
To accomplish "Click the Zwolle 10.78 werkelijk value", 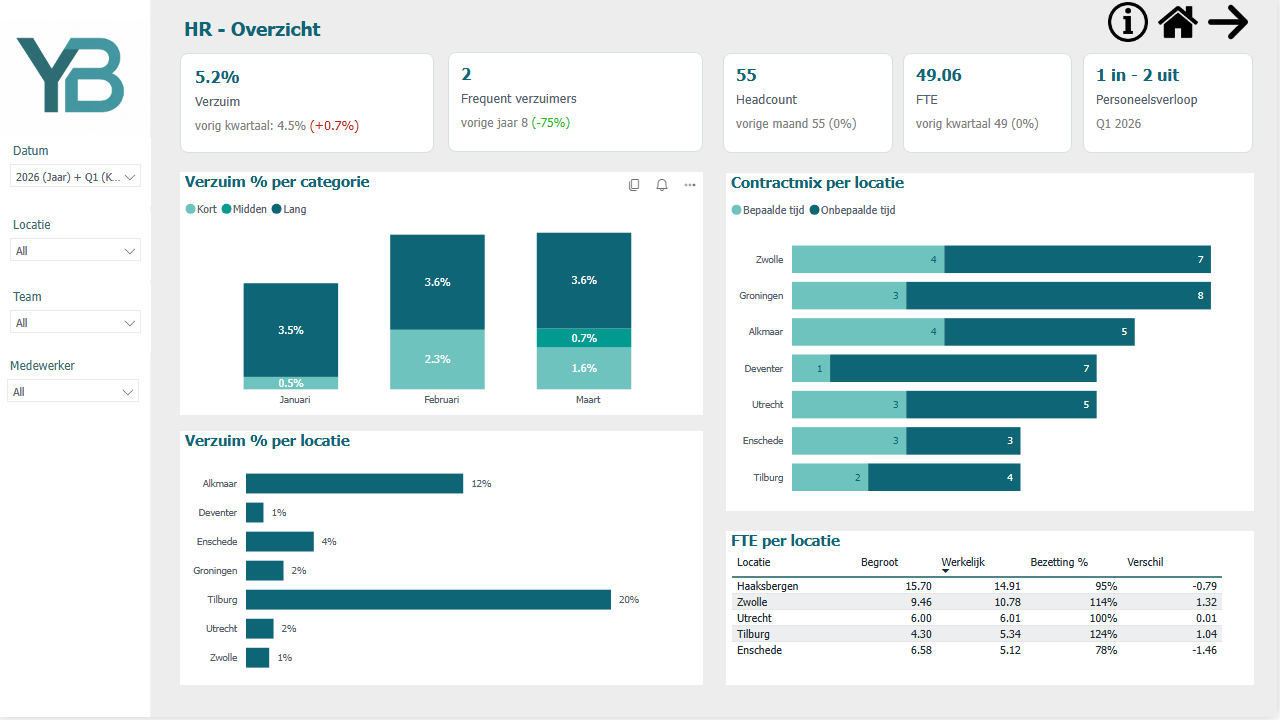I will point(1006,602).
